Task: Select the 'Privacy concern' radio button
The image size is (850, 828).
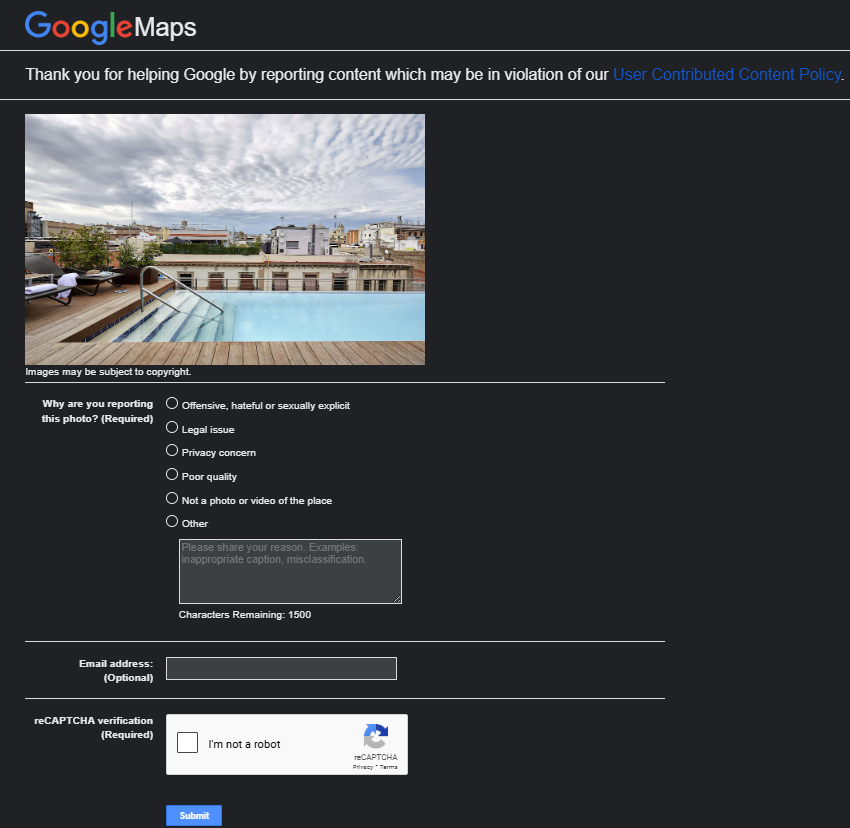Action: (172, 451)
